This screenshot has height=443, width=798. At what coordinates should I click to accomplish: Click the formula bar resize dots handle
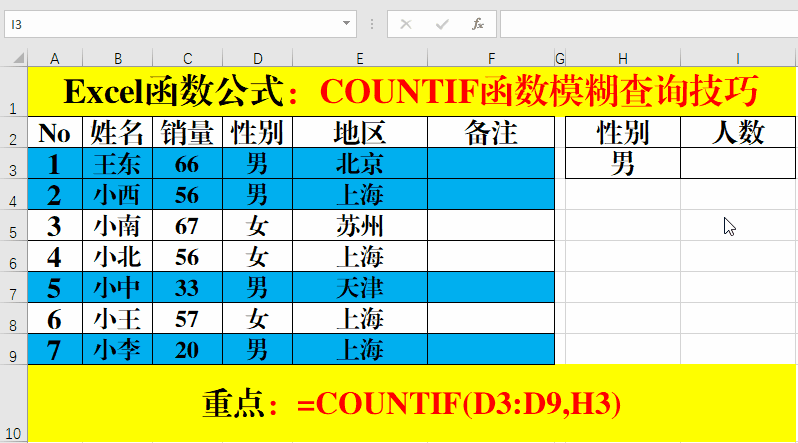(372, 24)
